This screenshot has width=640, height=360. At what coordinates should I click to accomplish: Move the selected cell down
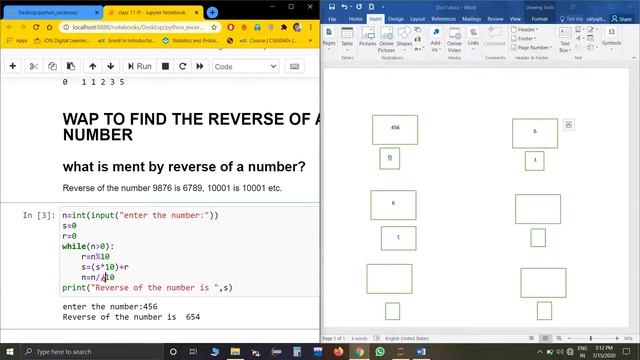point(111,66)
